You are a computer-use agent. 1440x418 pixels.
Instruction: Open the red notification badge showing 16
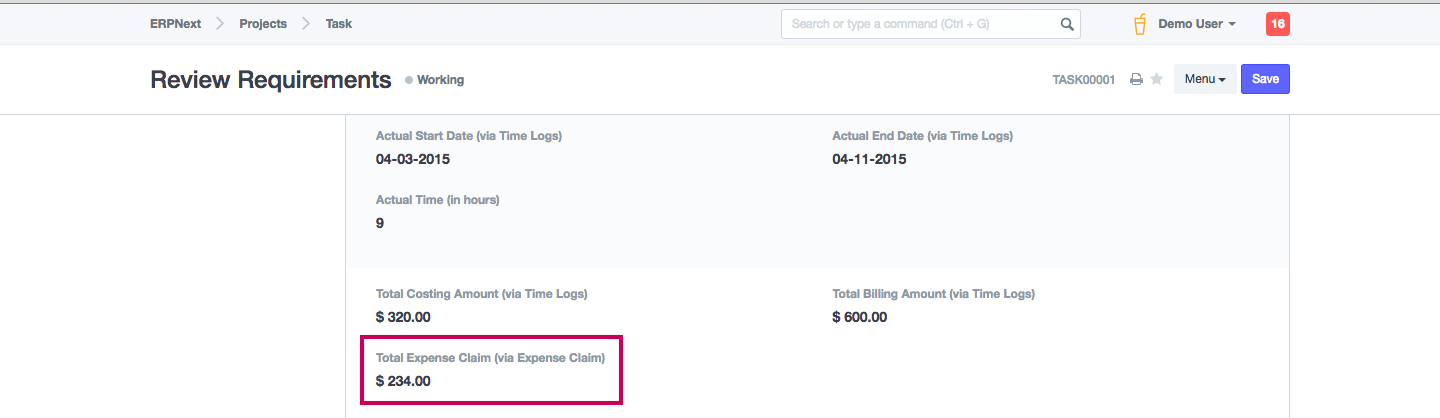tap(1277, 24)
